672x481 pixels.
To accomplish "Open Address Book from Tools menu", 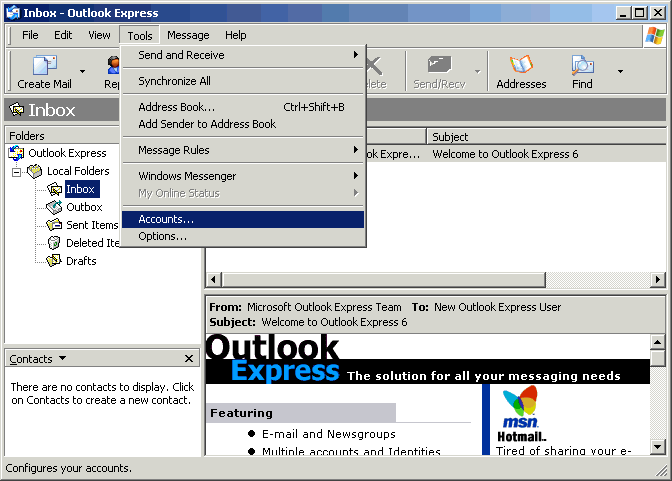I will [243, 107].
